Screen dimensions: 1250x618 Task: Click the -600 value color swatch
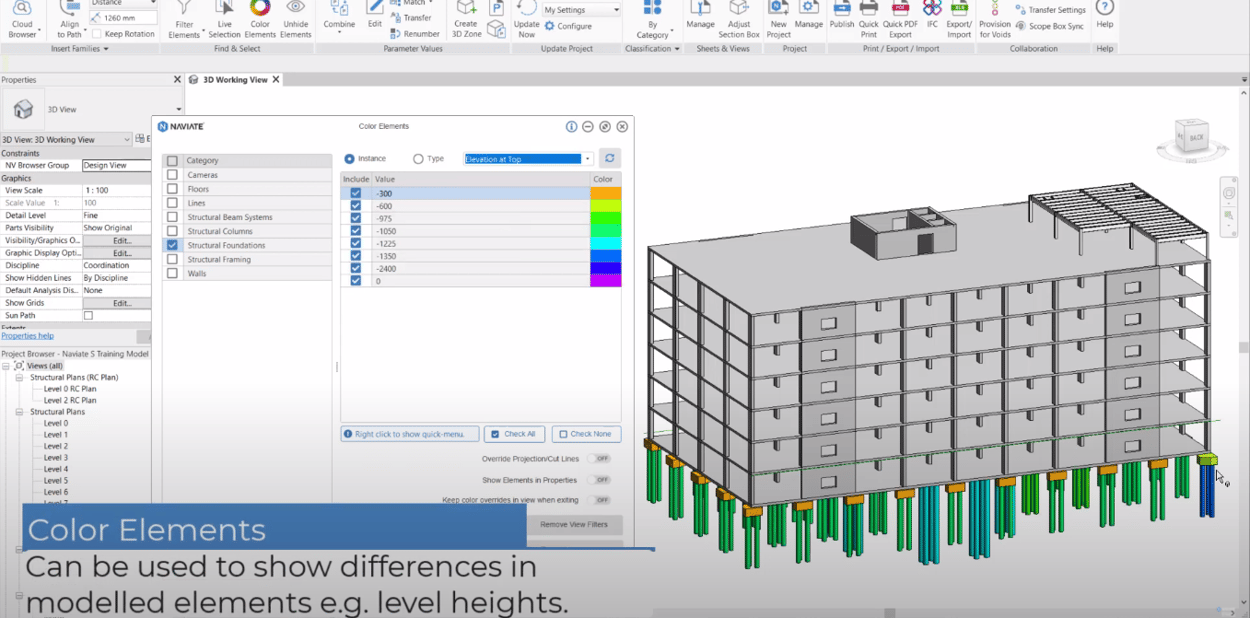click(x=605, y=205)
